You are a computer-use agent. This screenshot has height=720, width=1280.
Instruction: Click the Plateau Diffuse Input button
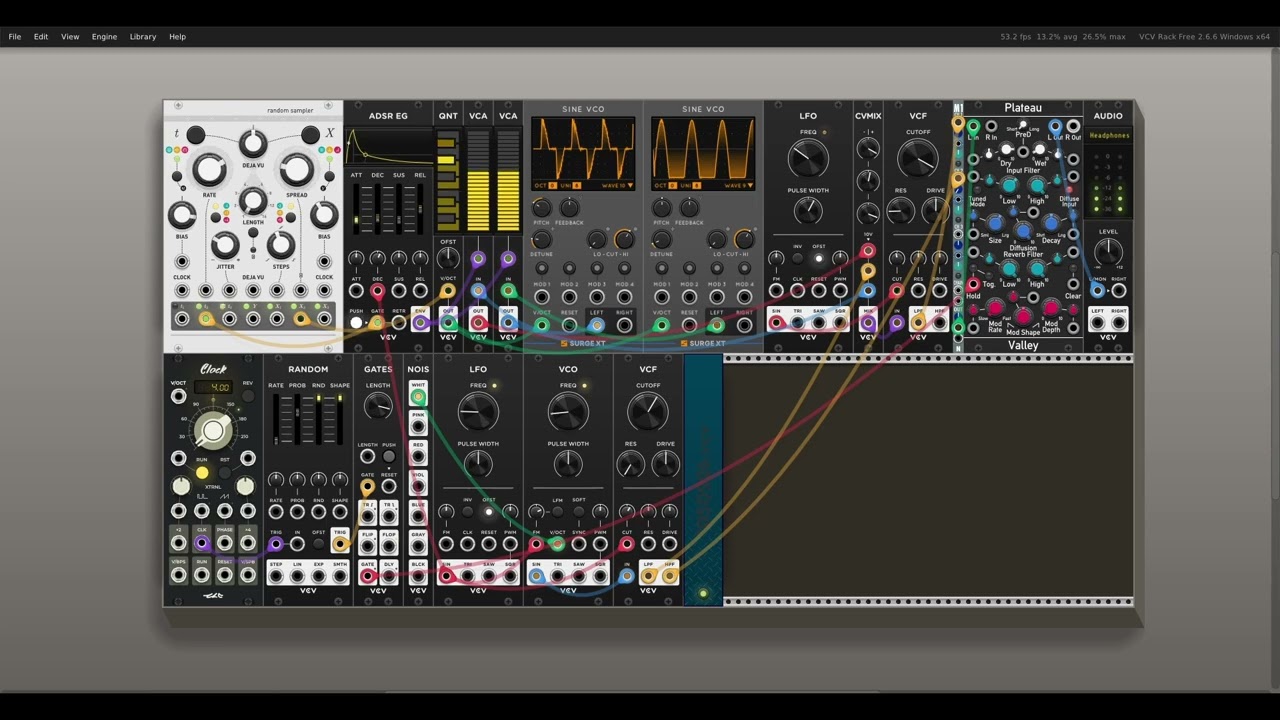tap(1069, 189)
